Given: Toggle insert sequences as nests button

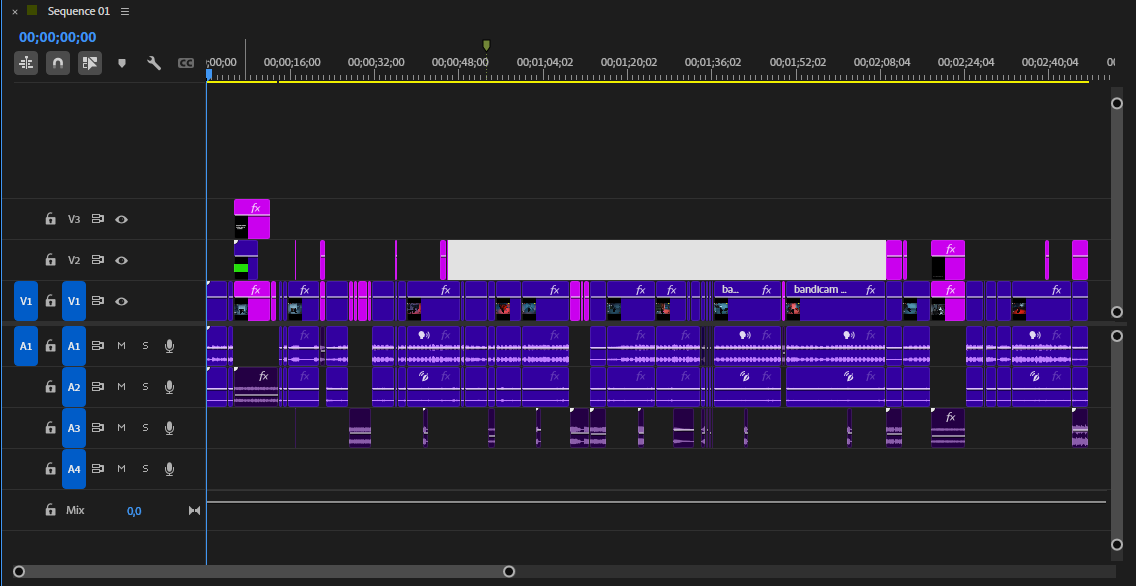Looking at the screenshot, I should click(26, 63).
